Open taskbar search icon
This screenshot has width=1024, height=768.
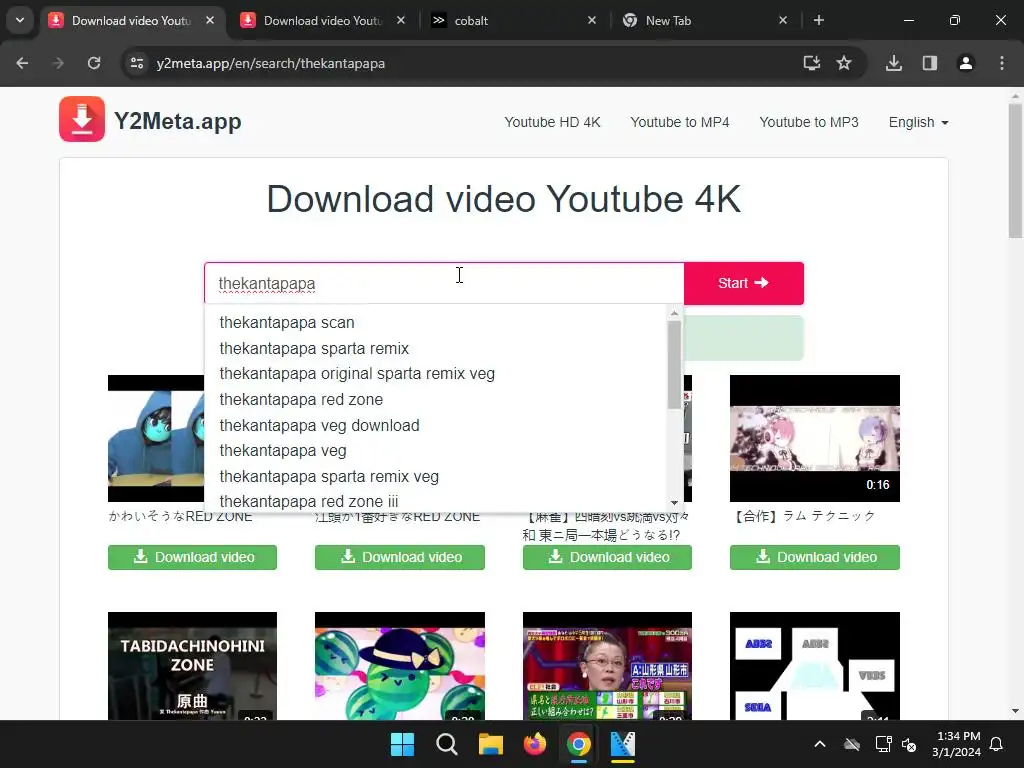click(x=447, y=744)
